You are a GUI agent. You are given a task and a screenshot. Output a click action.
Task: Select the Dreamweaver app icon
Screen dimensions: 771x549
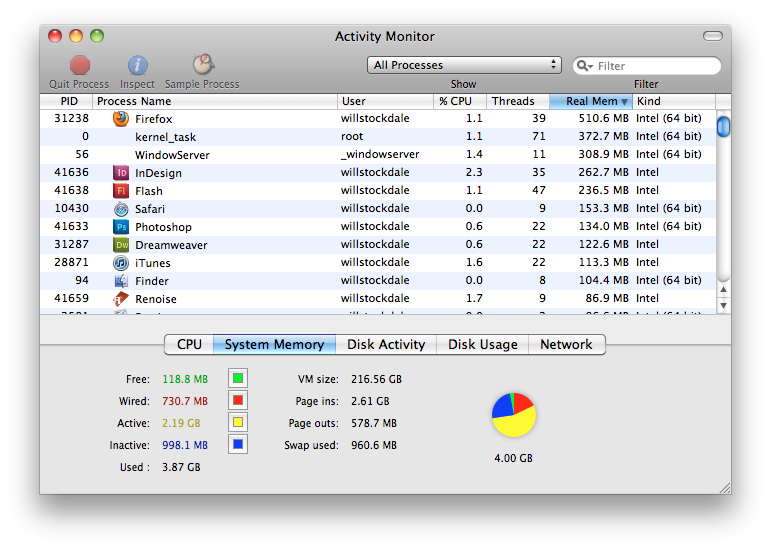point(121,245)
